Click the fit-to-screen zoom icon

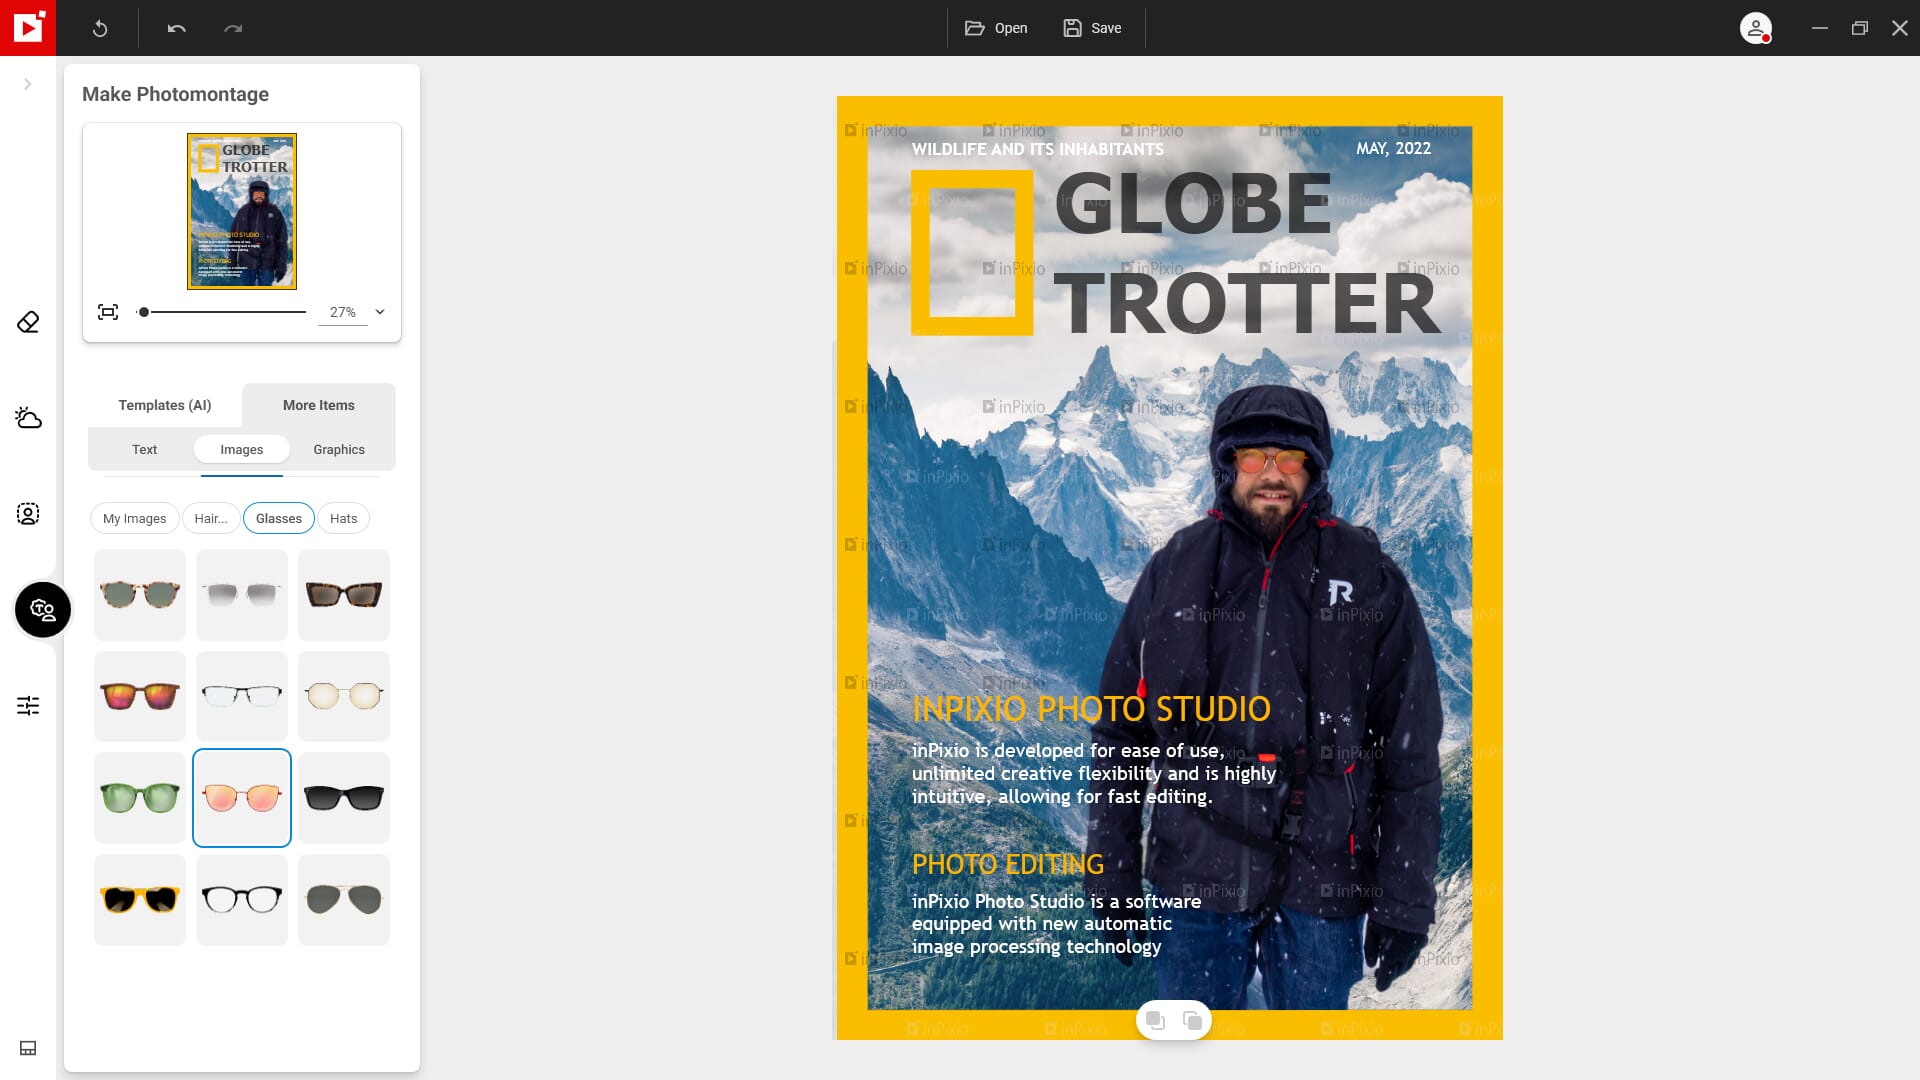(x=108, y=312)
